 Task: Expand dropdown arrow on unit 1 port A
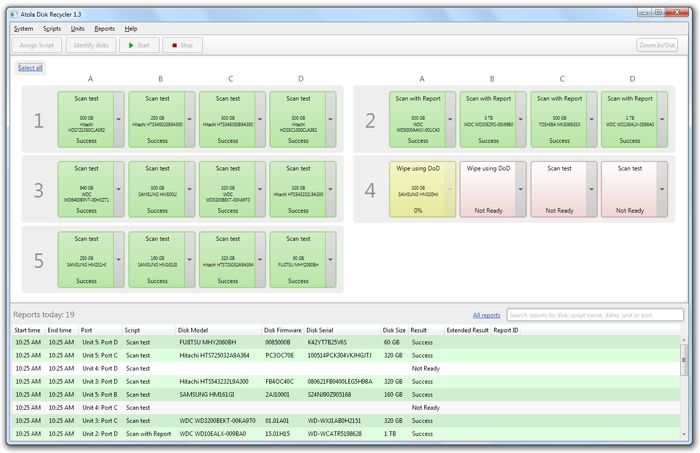pos(120,119)
